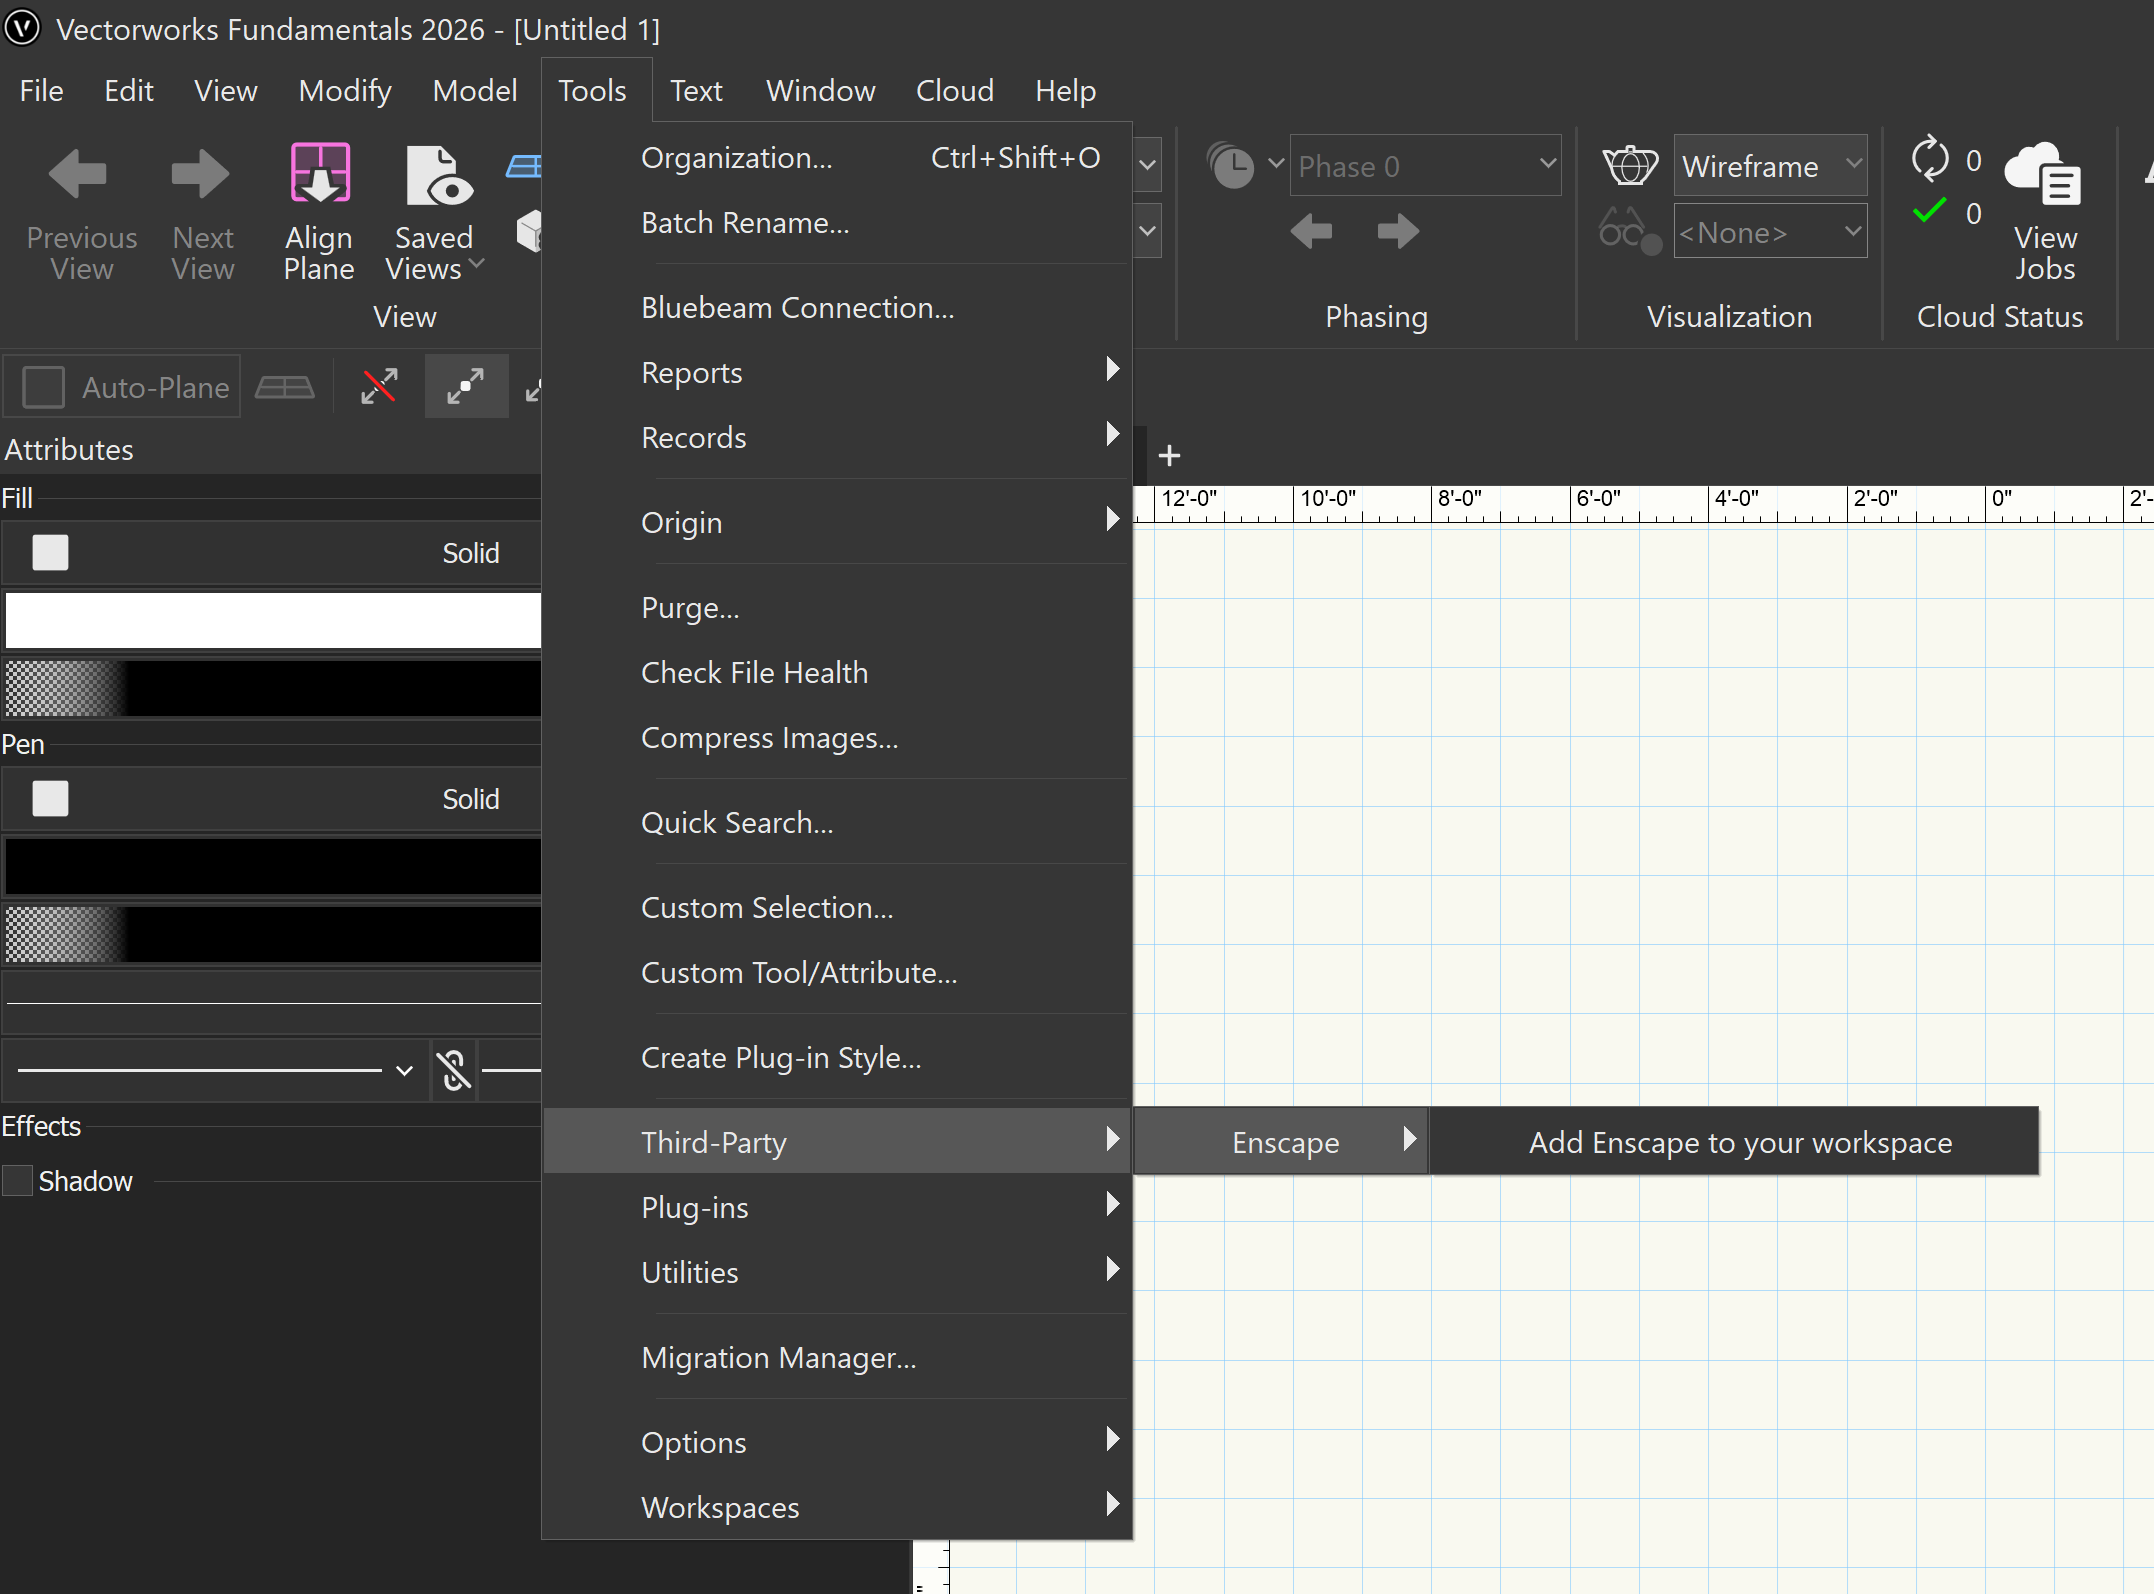
Task: Open the File menu
Action: [x=42, y=90]
